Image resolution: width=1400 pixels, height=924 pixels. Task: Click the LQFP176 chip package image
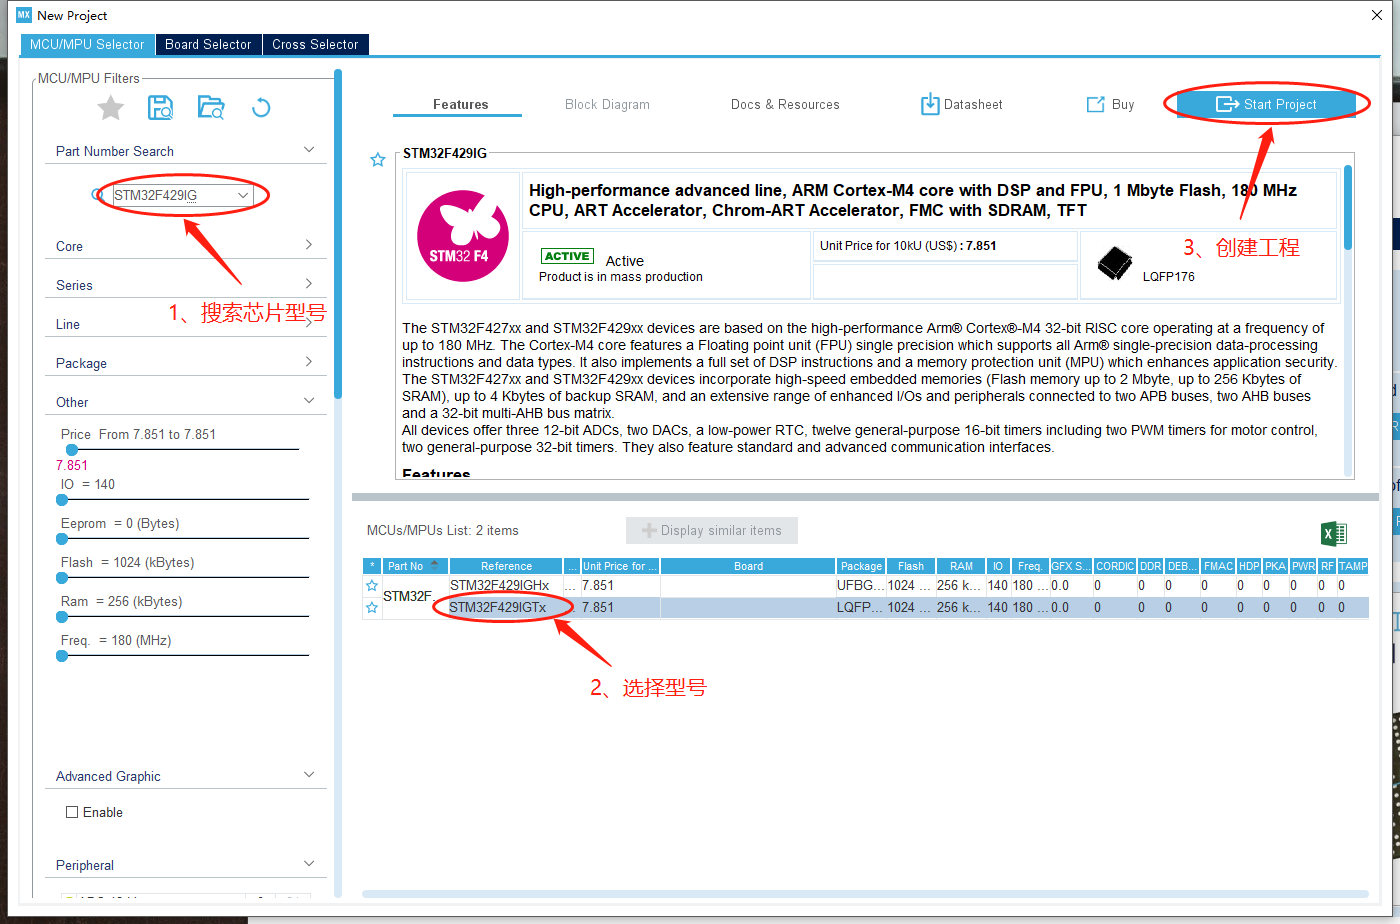click(1115, 263)
